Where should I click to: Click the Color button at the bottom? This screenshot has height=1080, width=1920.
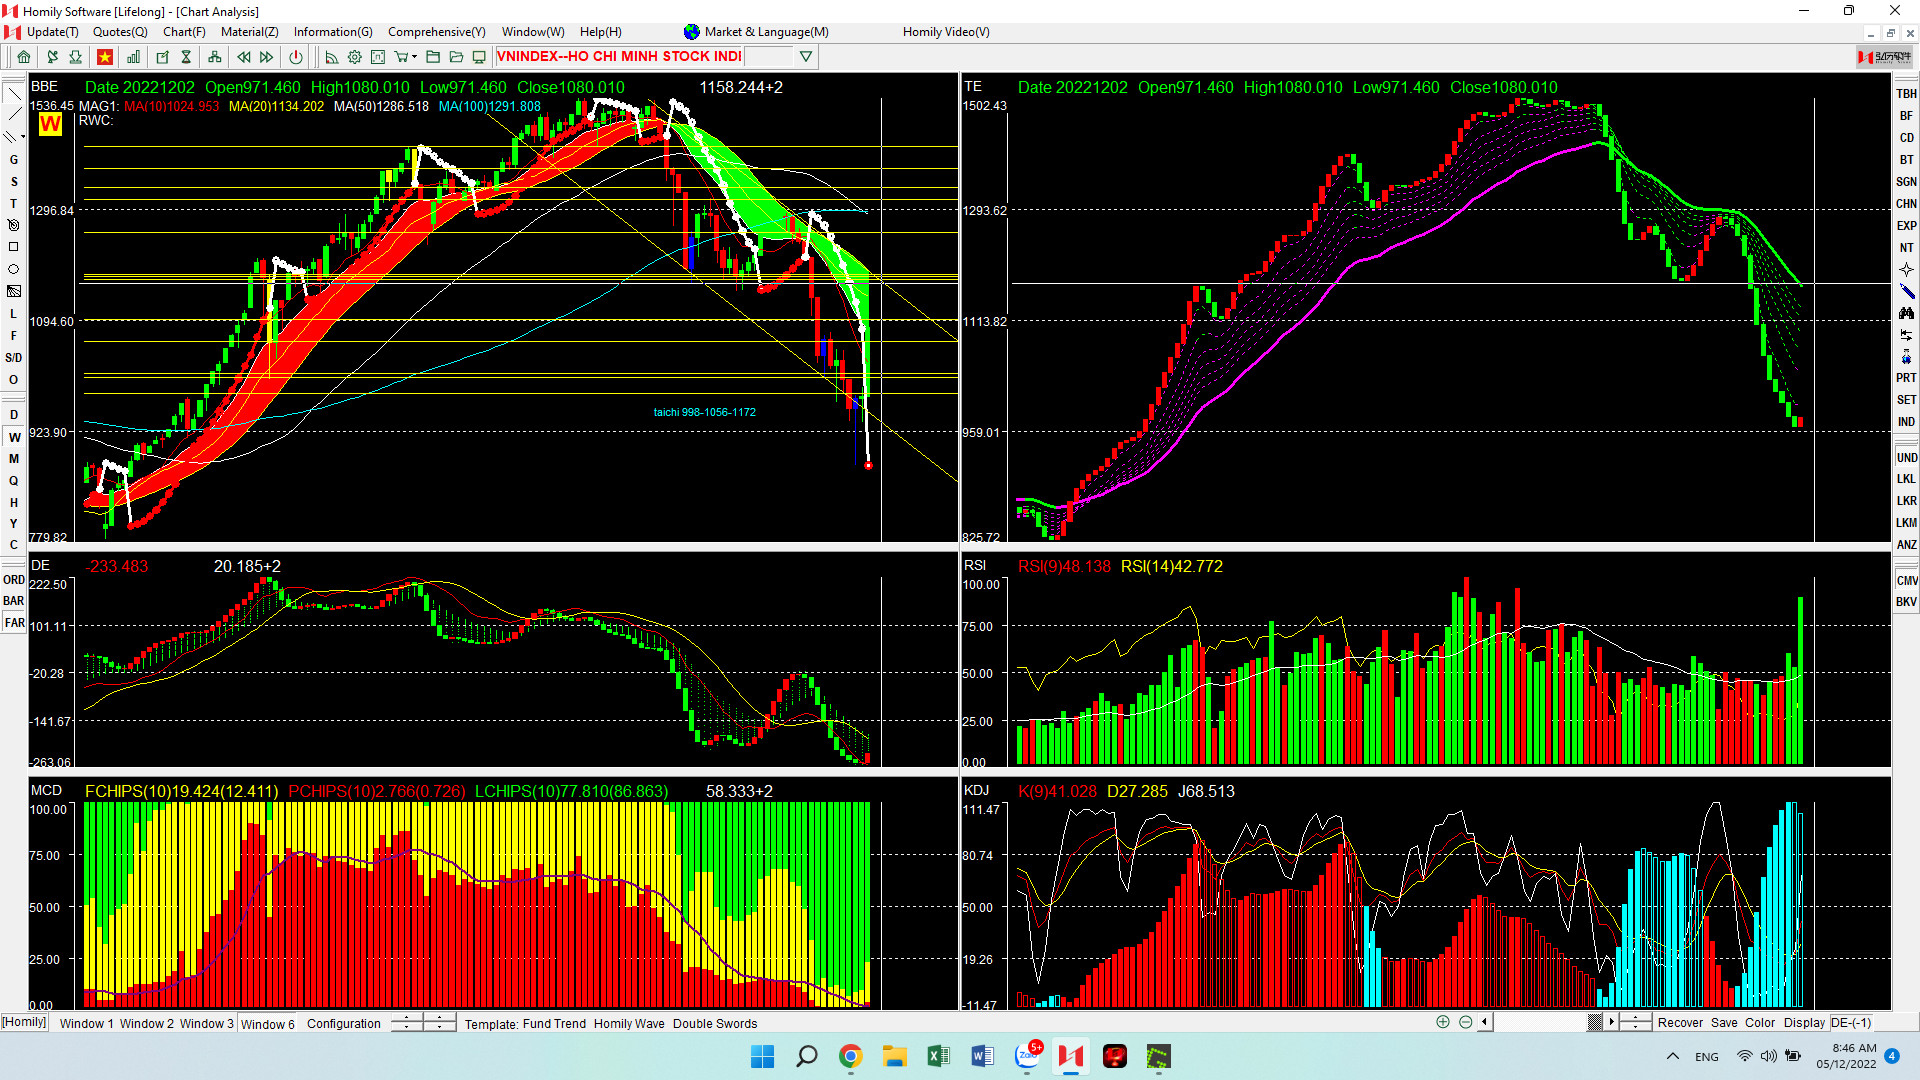tap(1759, 1022)
